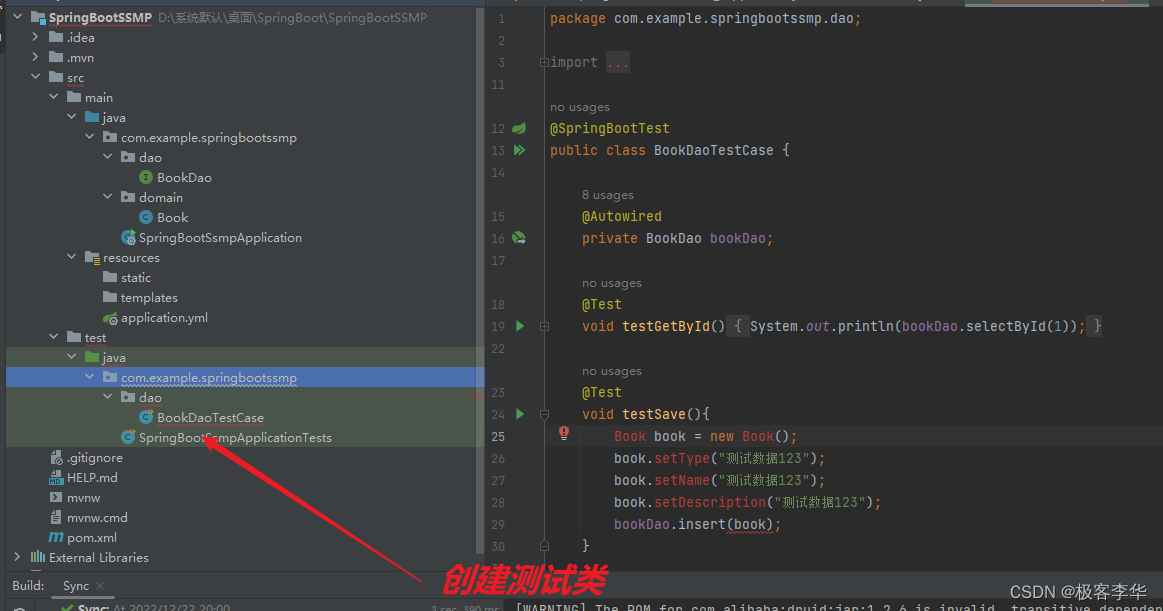Expand folded testGetById method body
This screenshot has height=611, width=1163.
(x=544, y=326)
